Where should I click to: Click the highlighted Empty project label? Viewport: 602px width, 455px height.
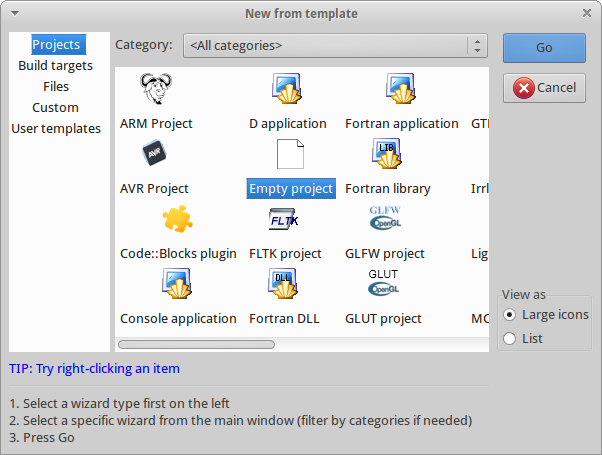point(291,189)
